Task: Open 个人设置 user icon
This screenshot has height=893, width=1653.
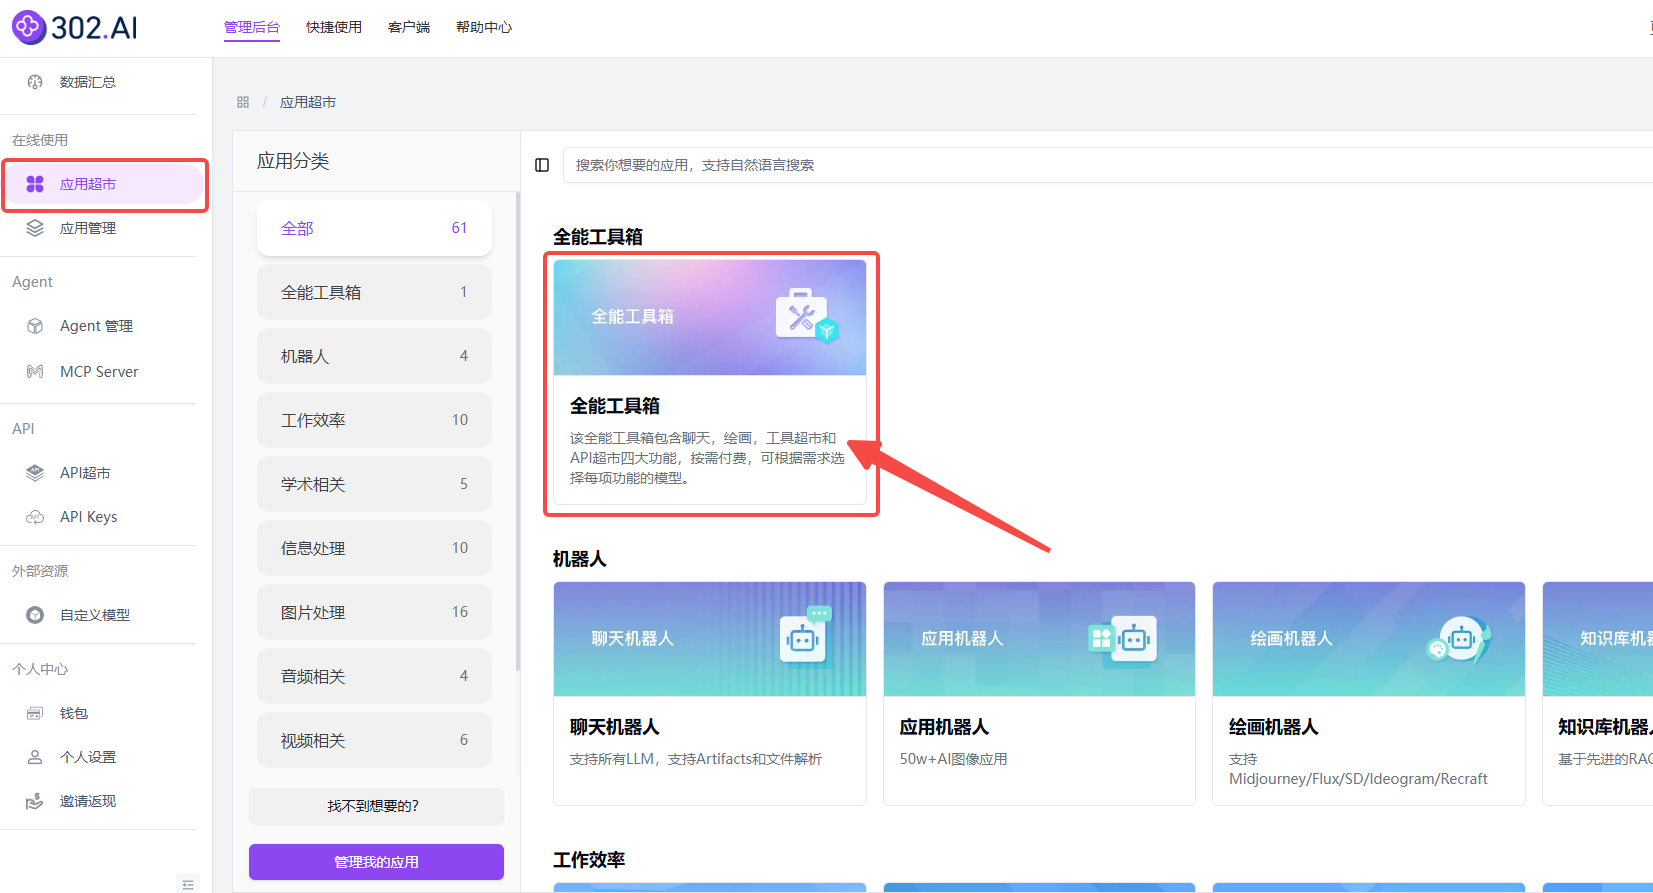Action: coord(35,757)
